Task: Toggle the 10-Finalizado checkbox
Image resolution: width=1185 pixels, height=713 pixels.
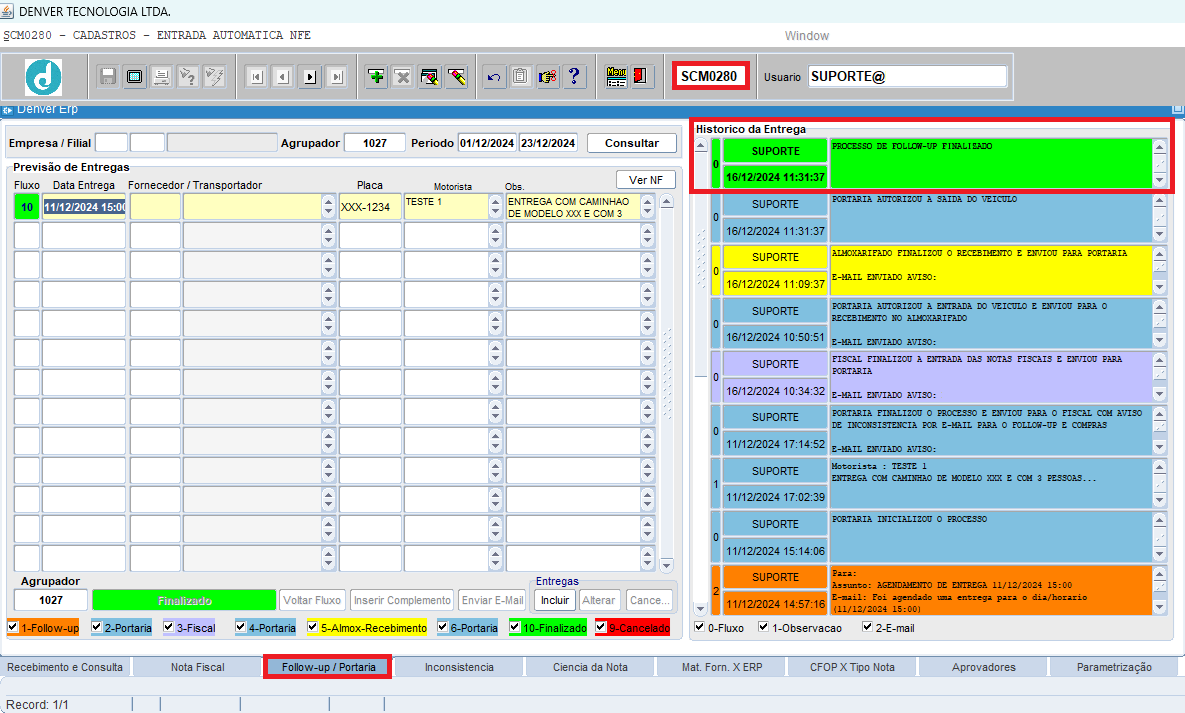Action: point(515,627)
